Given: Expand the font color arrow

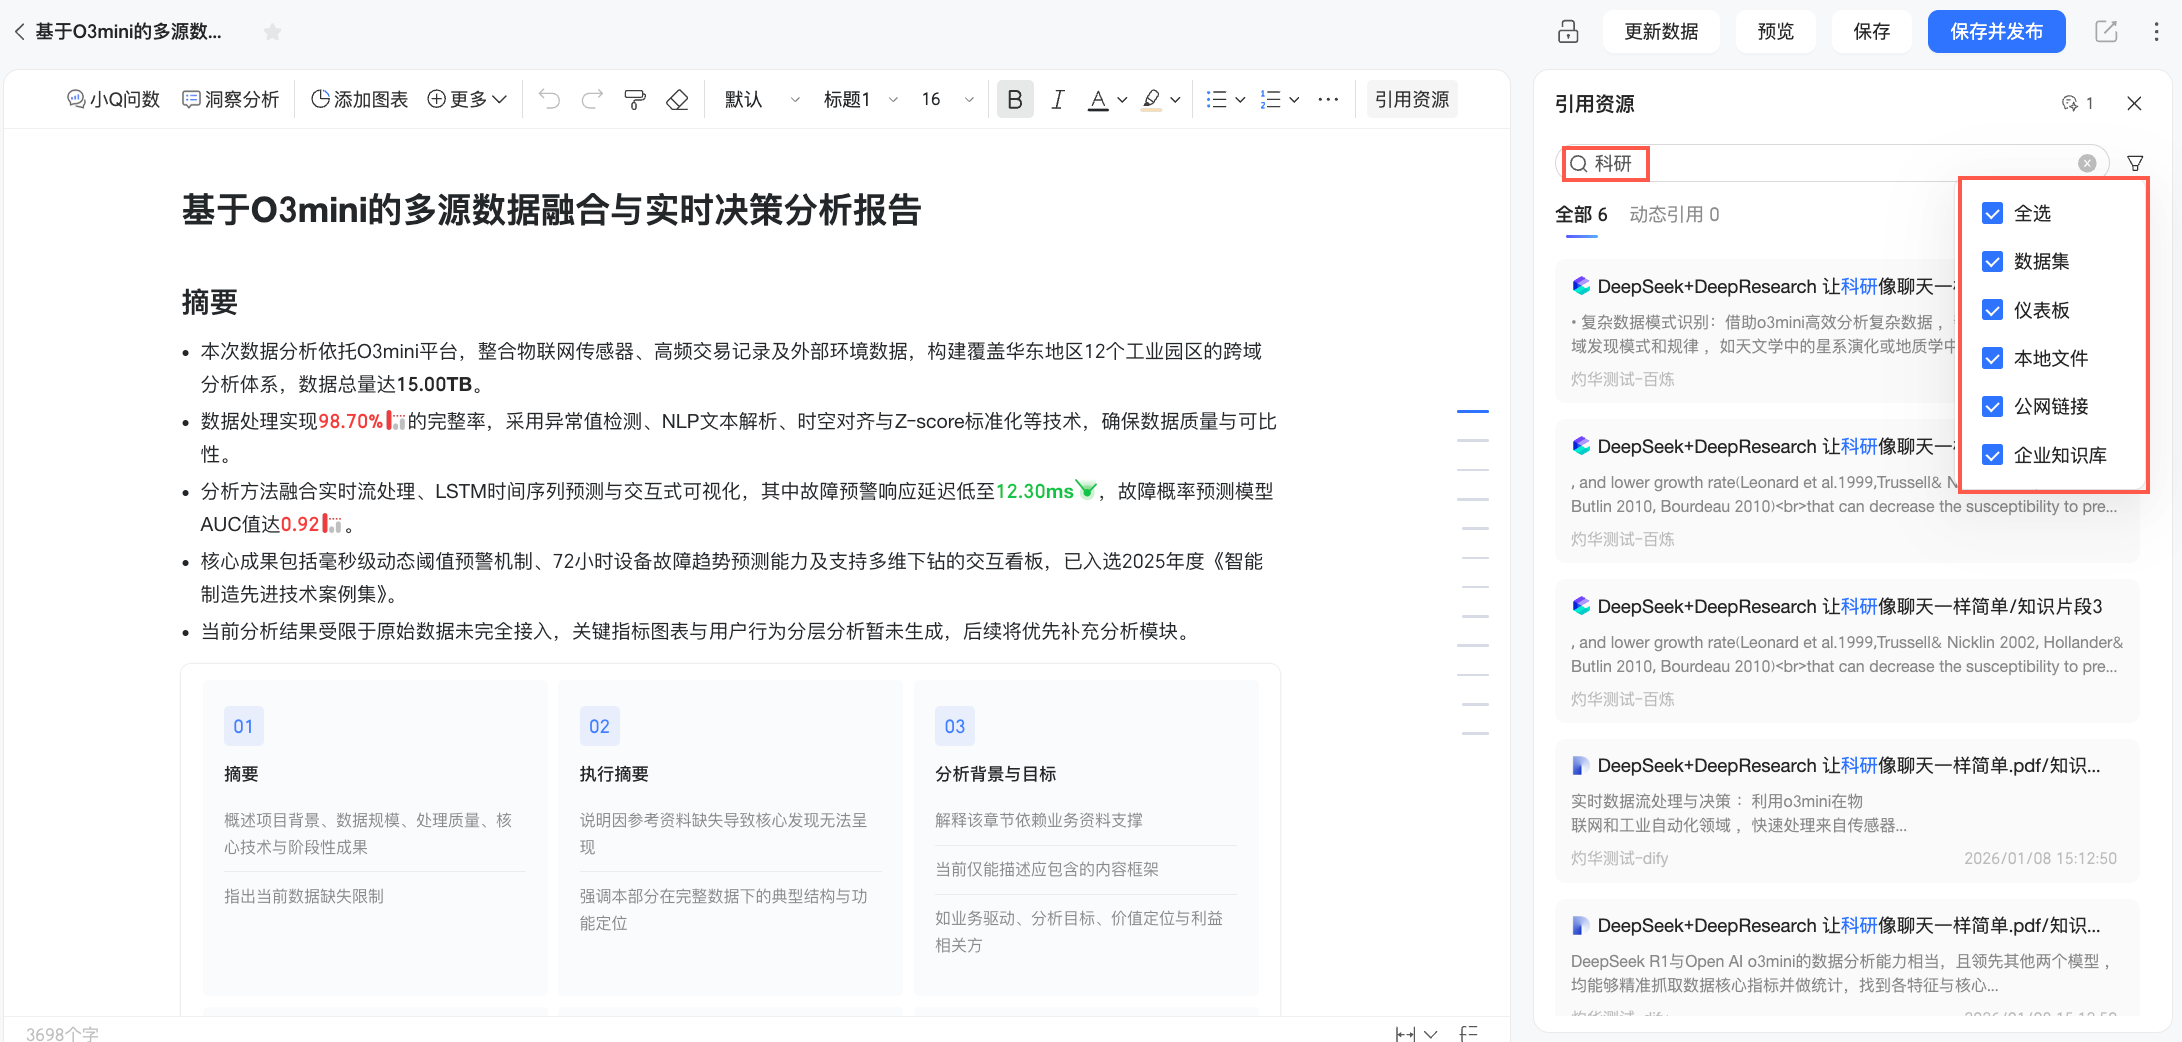Looking at the screenshot, I should pos(1122,99).
